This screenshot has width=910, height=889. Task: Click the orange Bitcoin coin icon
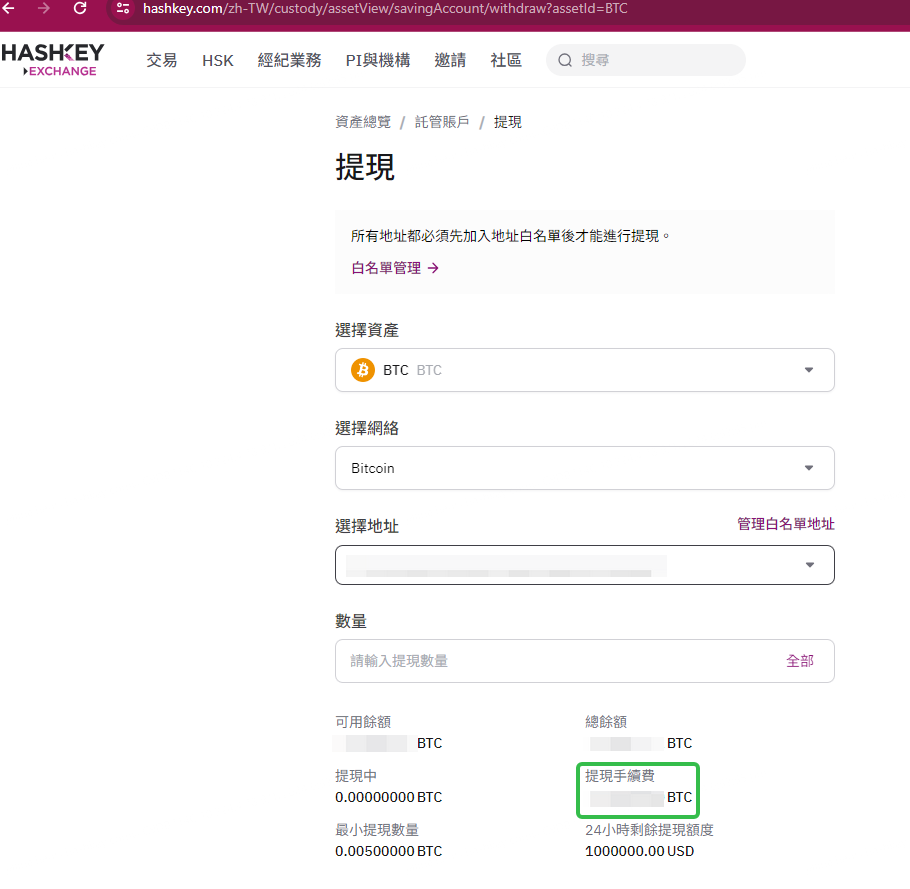coord(363,370)
